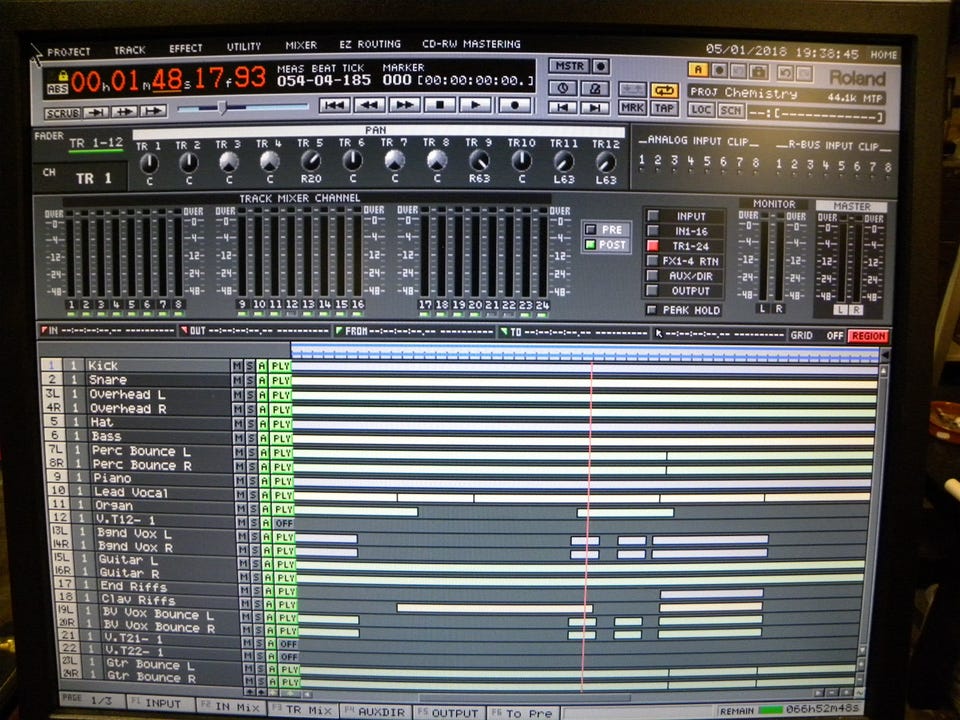The height and width of the screenshot is (720, 960).
Task: Click the record dot beside MSTR
Action: click(601, 66)
